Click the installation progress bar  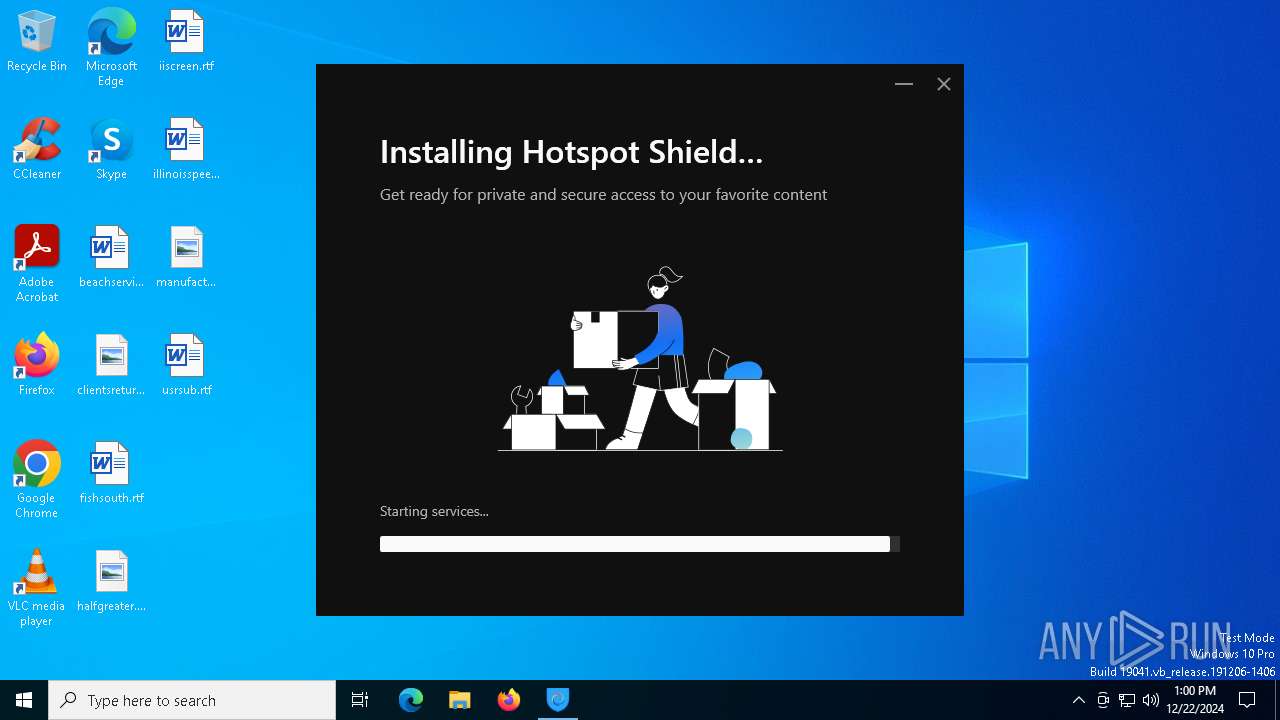(x=640, y=544)
